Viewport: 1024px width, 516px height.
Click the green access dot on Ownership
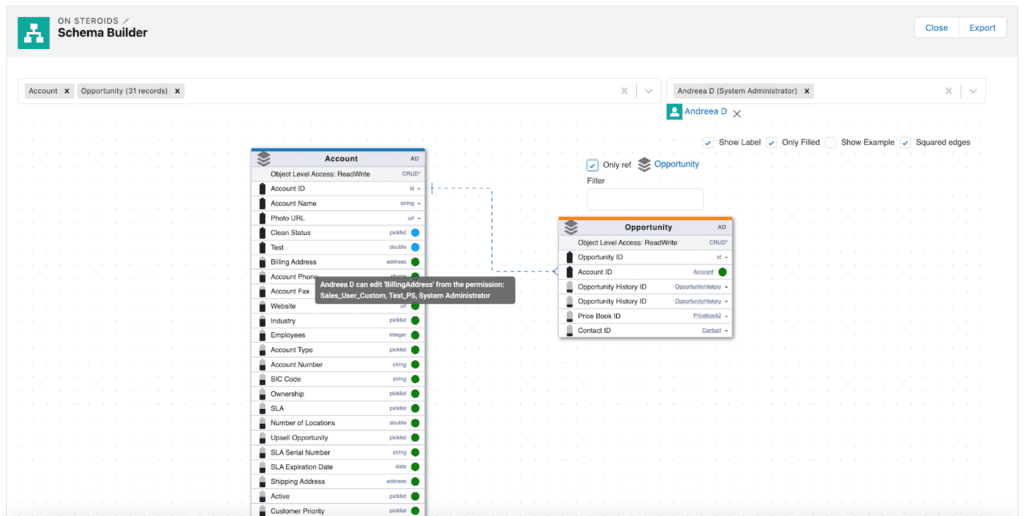pyautogui.click(x=415, y=394)
